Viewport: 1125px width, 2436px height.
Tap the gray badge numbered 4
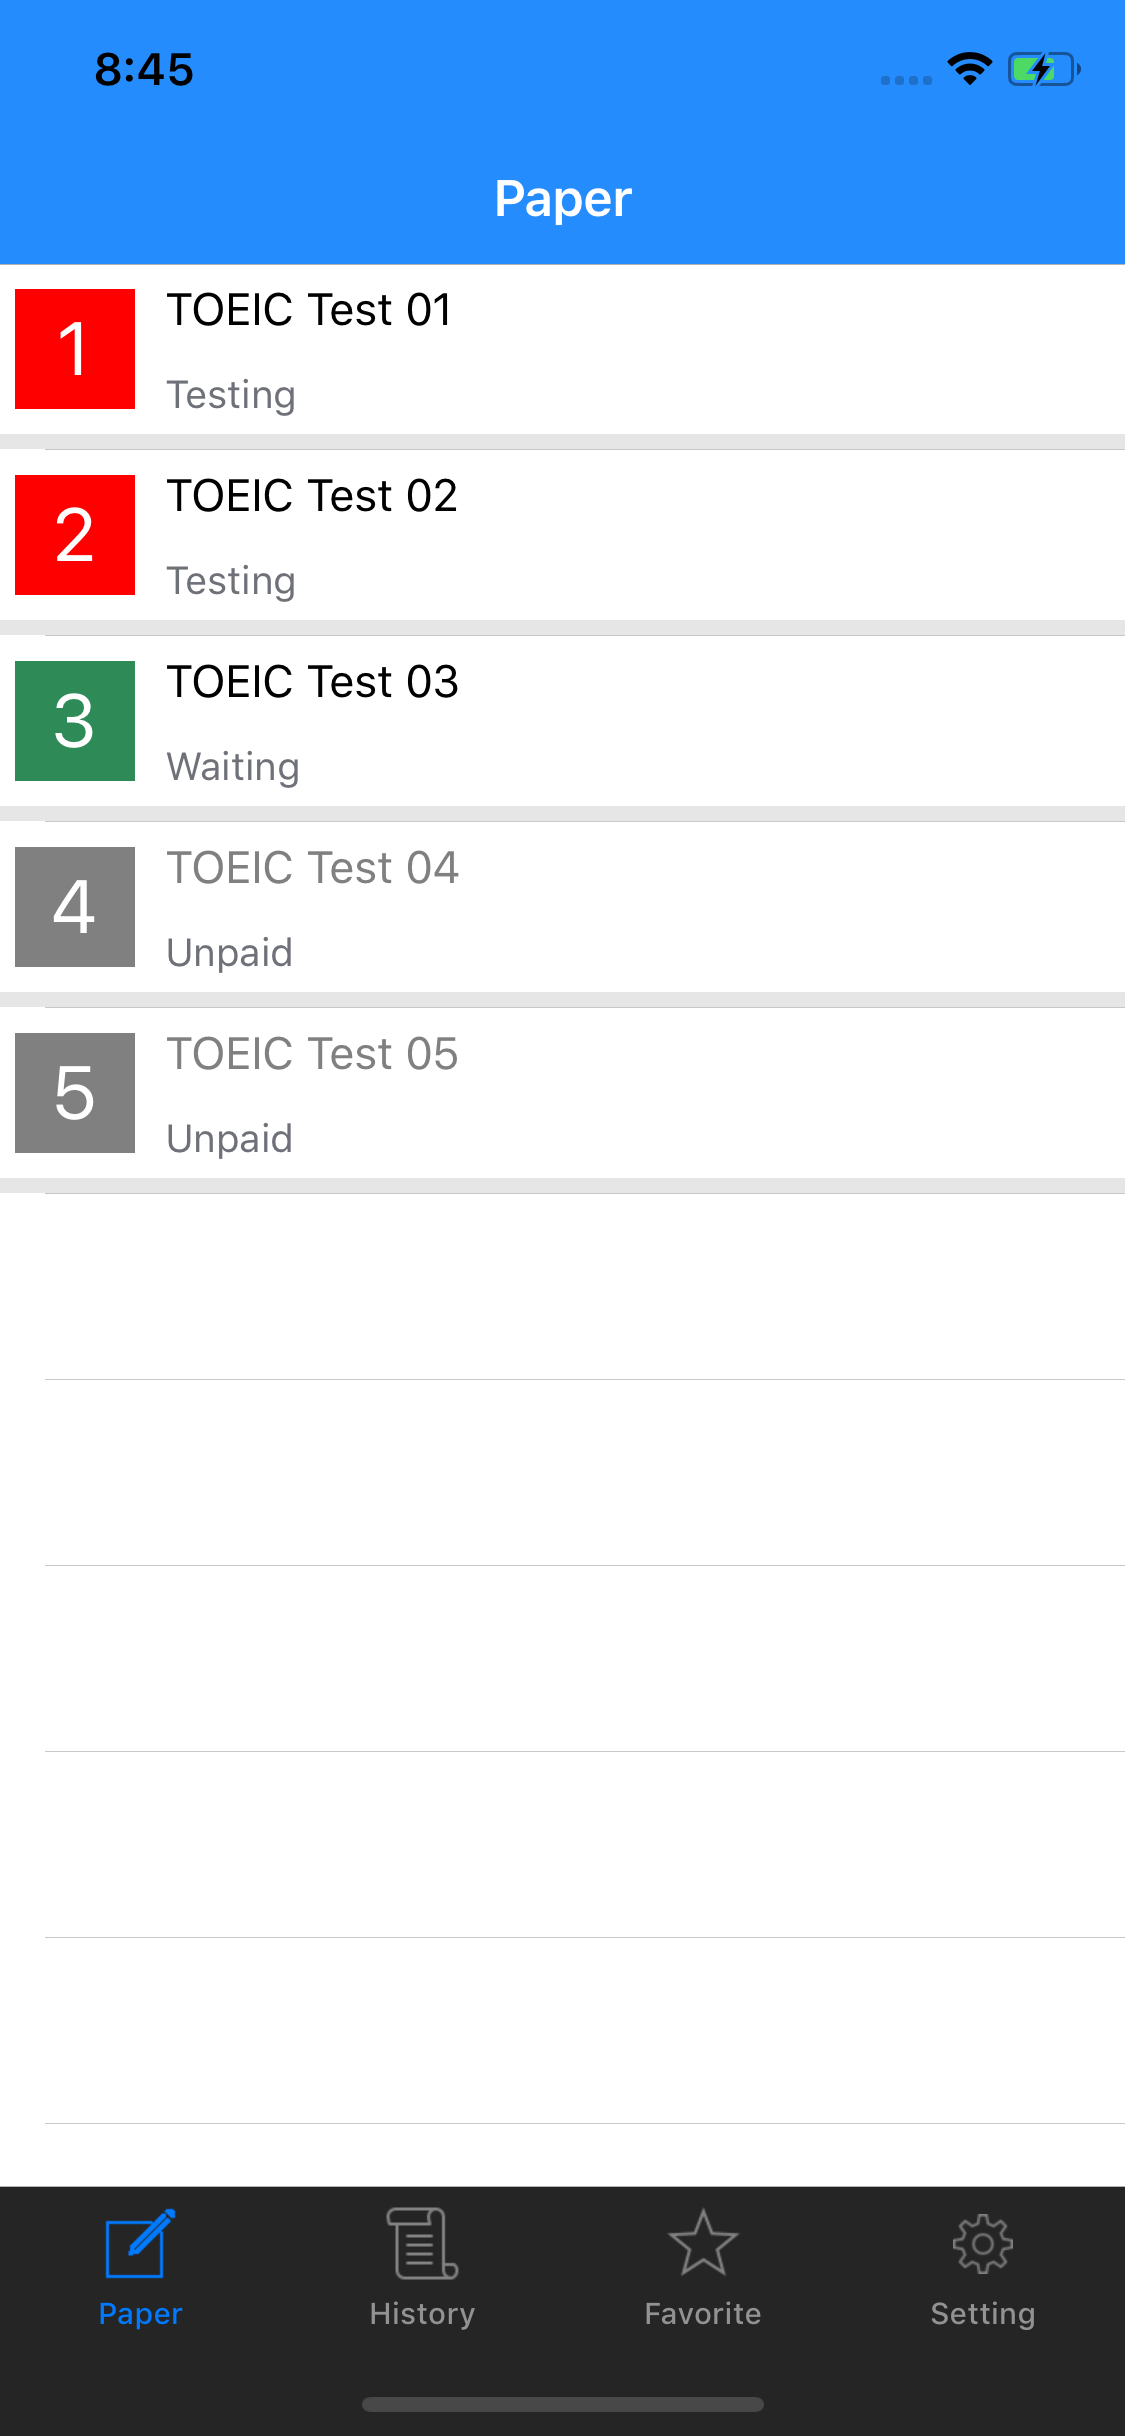(x=74, y=907)
